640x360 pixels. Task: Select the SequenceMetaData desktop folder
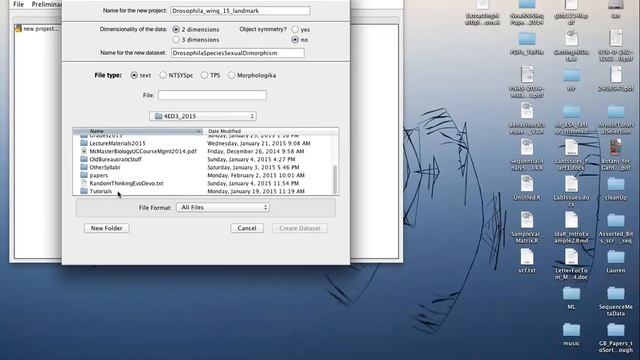[x=616, y=294]
